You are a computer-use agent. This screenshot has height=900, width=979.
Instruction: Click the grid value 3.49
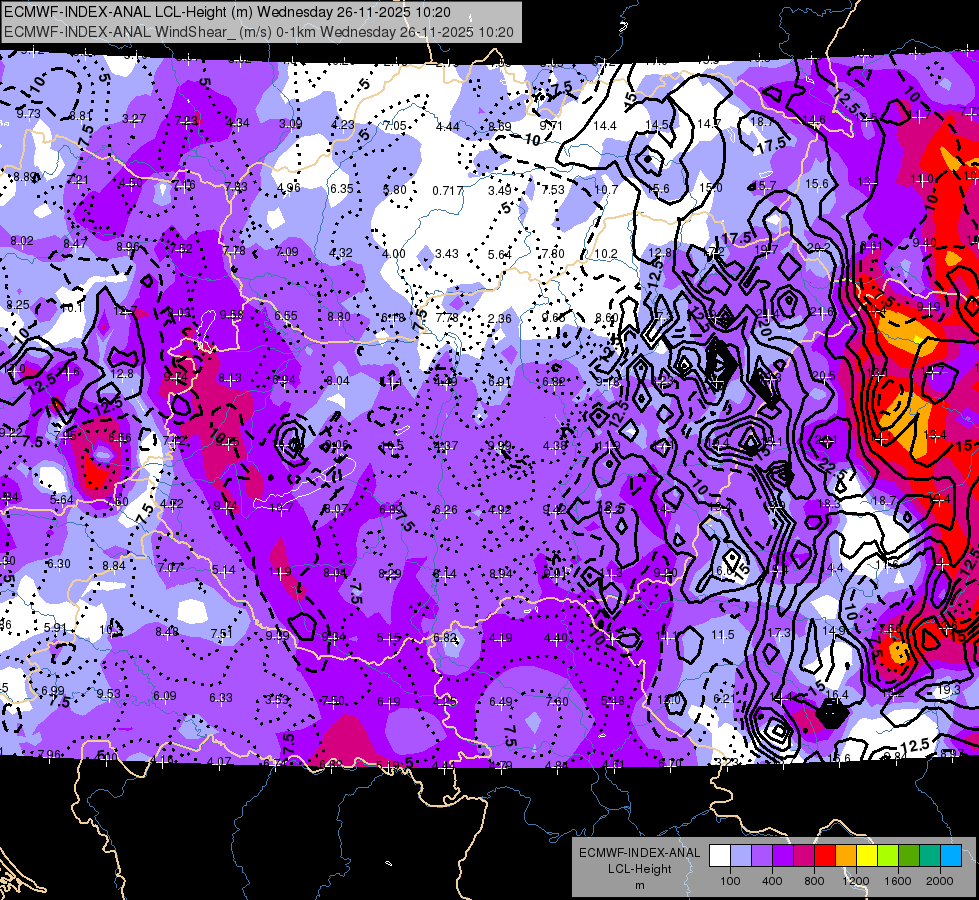499,190
